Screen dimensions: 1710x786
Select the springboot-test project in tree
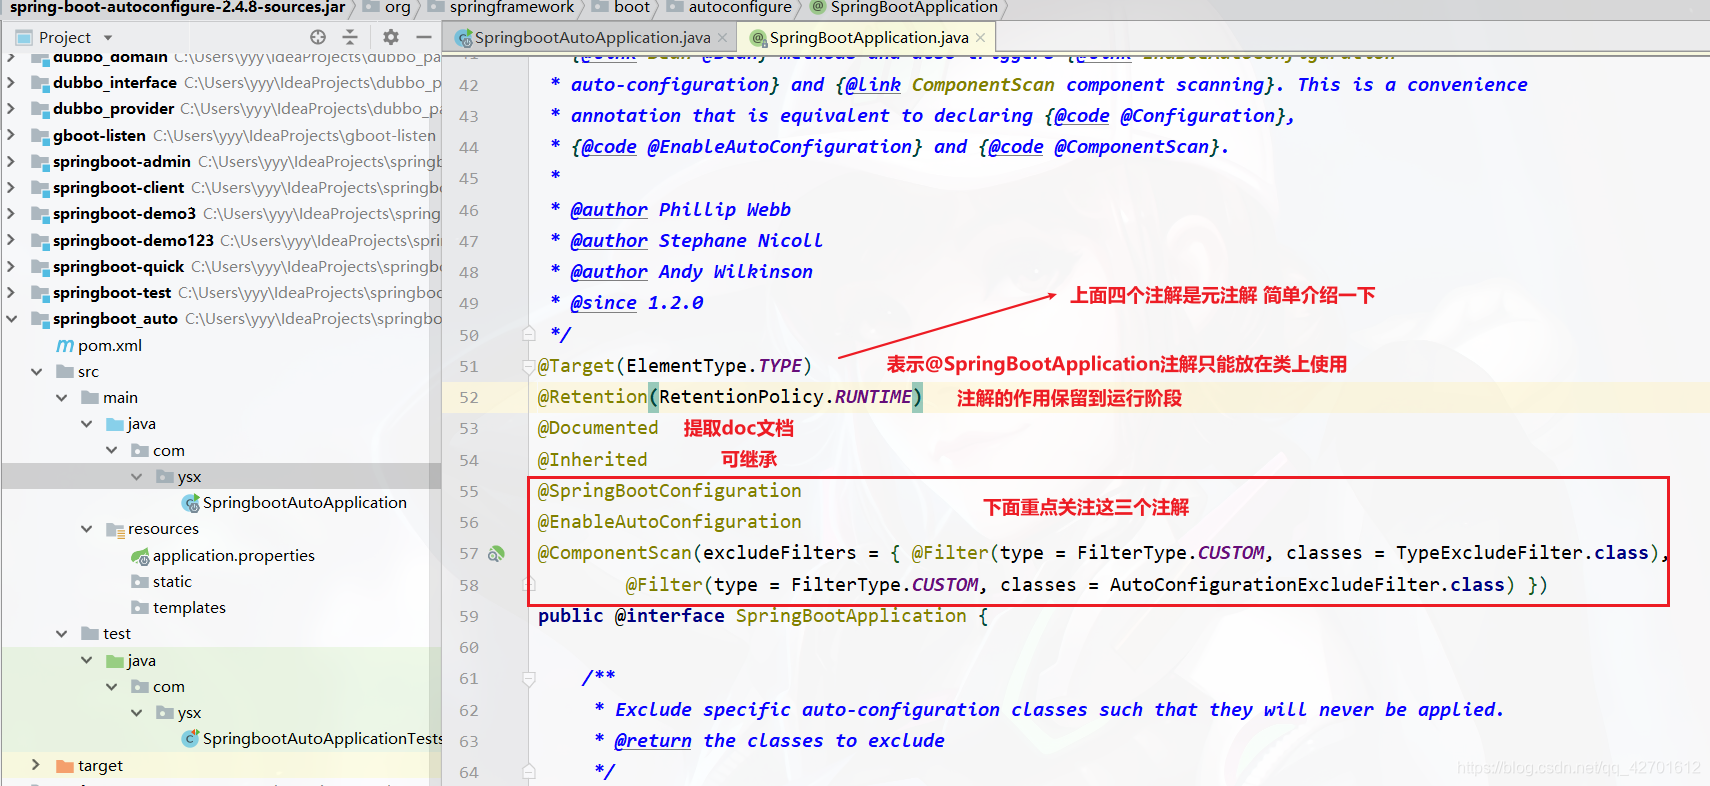112,292
